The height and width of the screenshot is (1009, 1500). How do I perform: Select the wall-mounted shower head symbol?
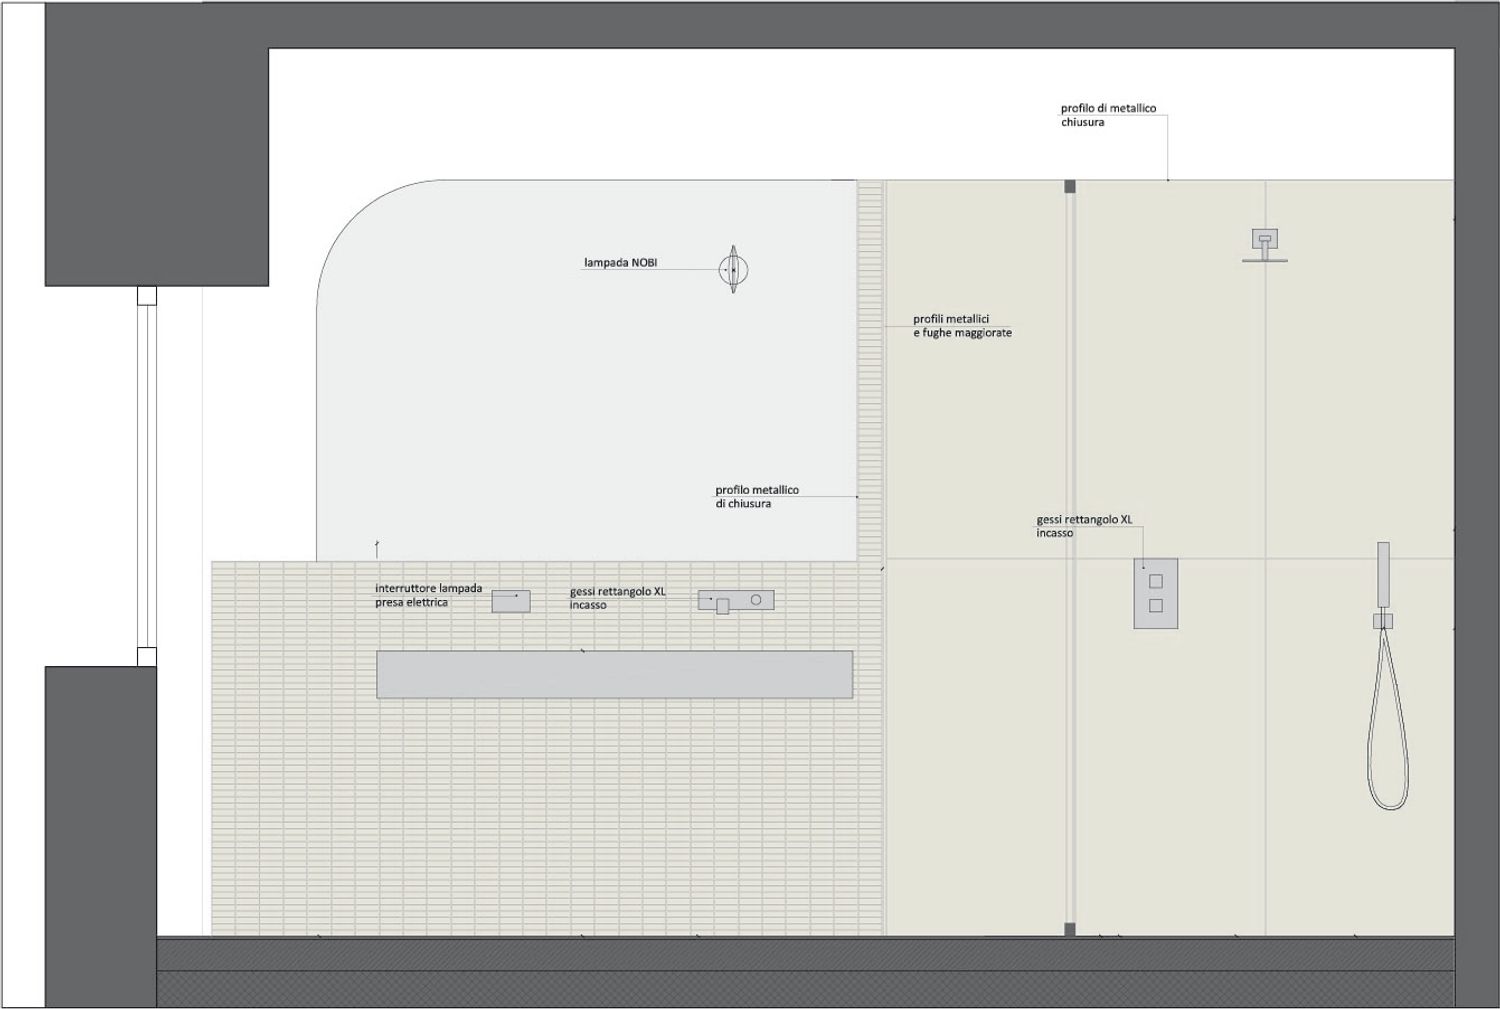click(x=1265, y=245)
